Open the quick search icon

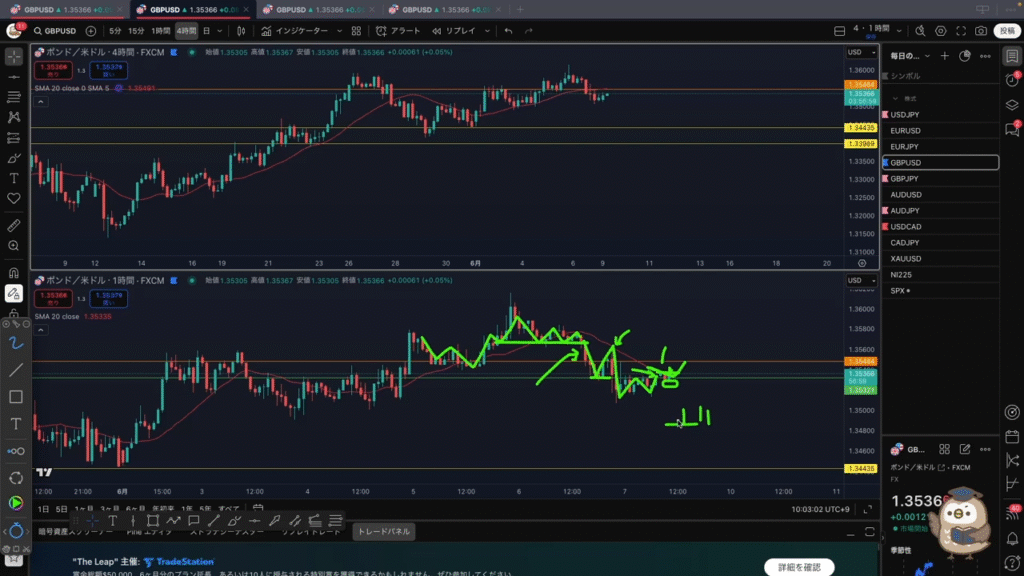coord(920,31)
